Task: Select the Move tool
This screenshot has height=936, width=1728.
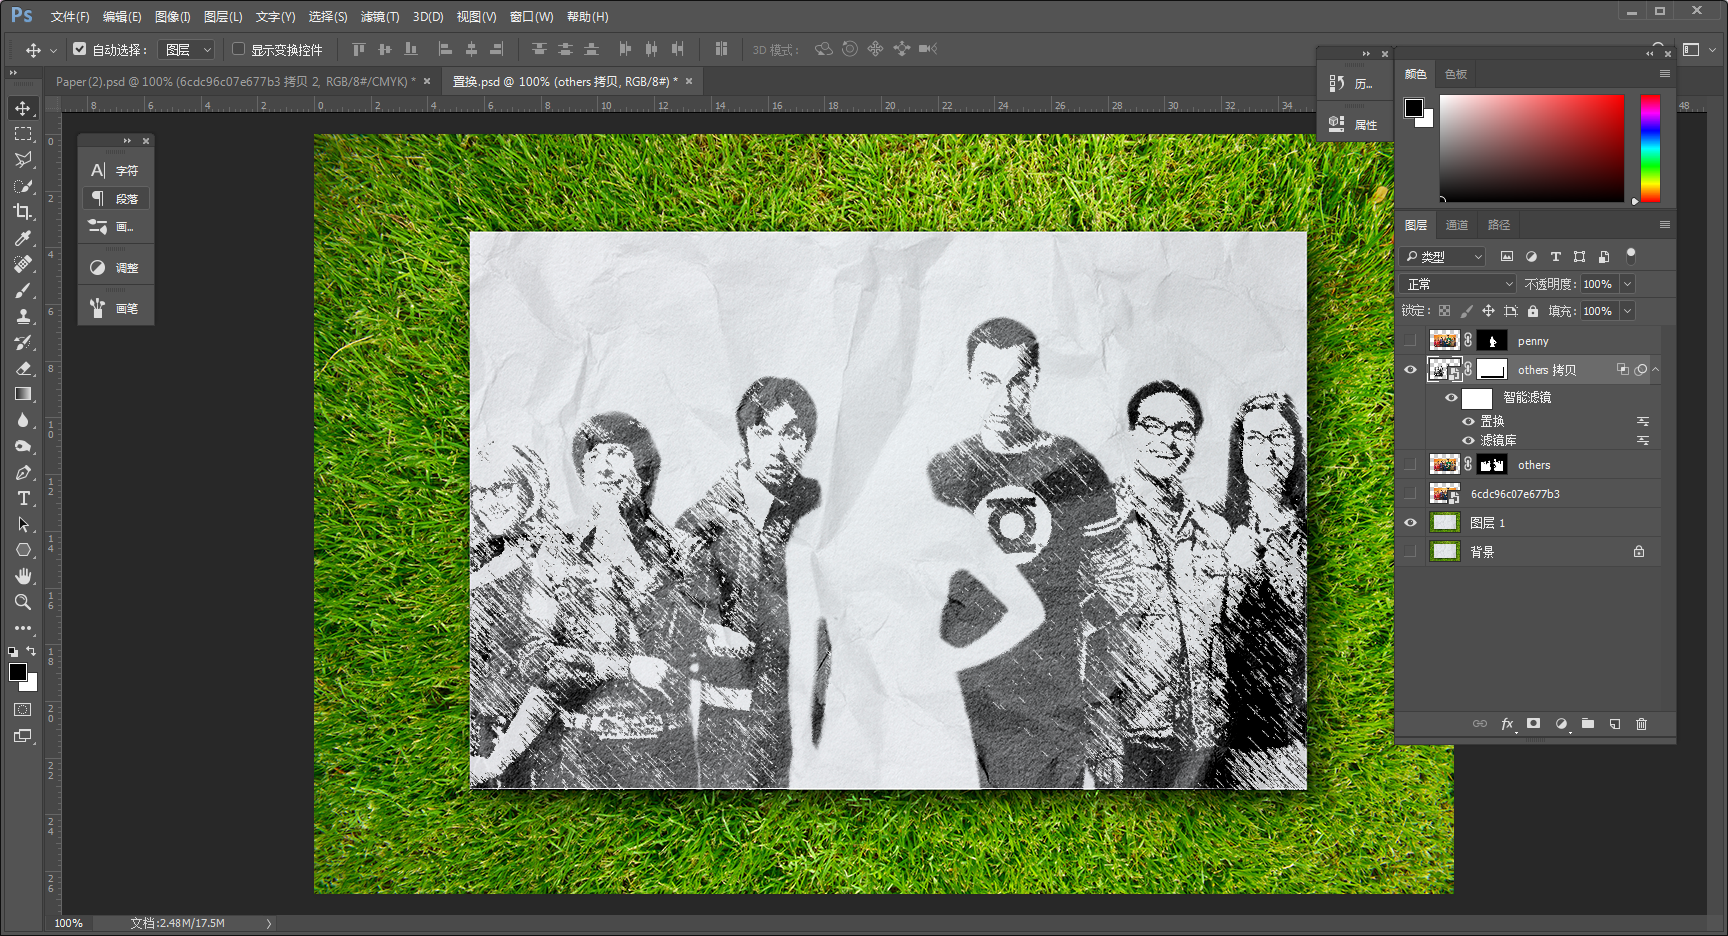Action: [x=23, y=108]
